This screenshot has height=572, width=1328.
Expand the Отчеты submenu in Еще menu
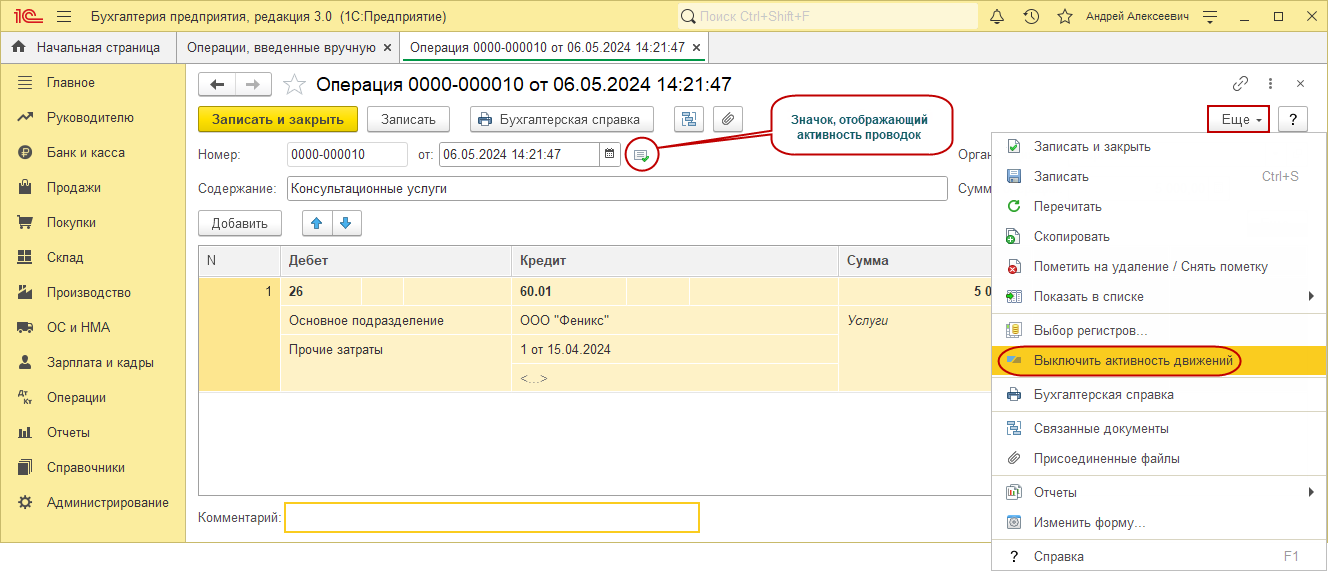click(1160, 492)
